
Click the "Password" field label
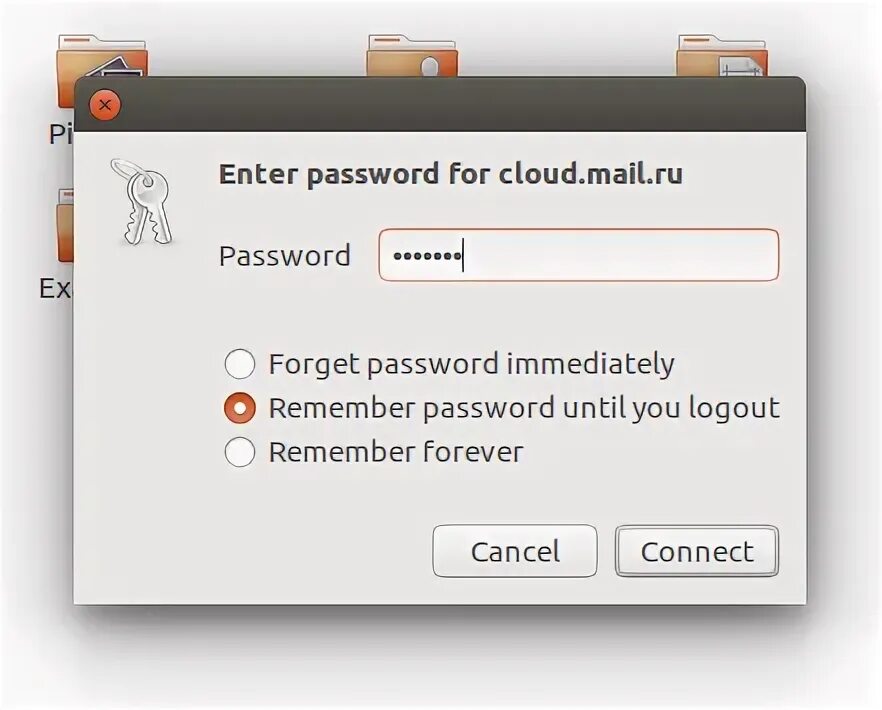[x=284, y=256]
